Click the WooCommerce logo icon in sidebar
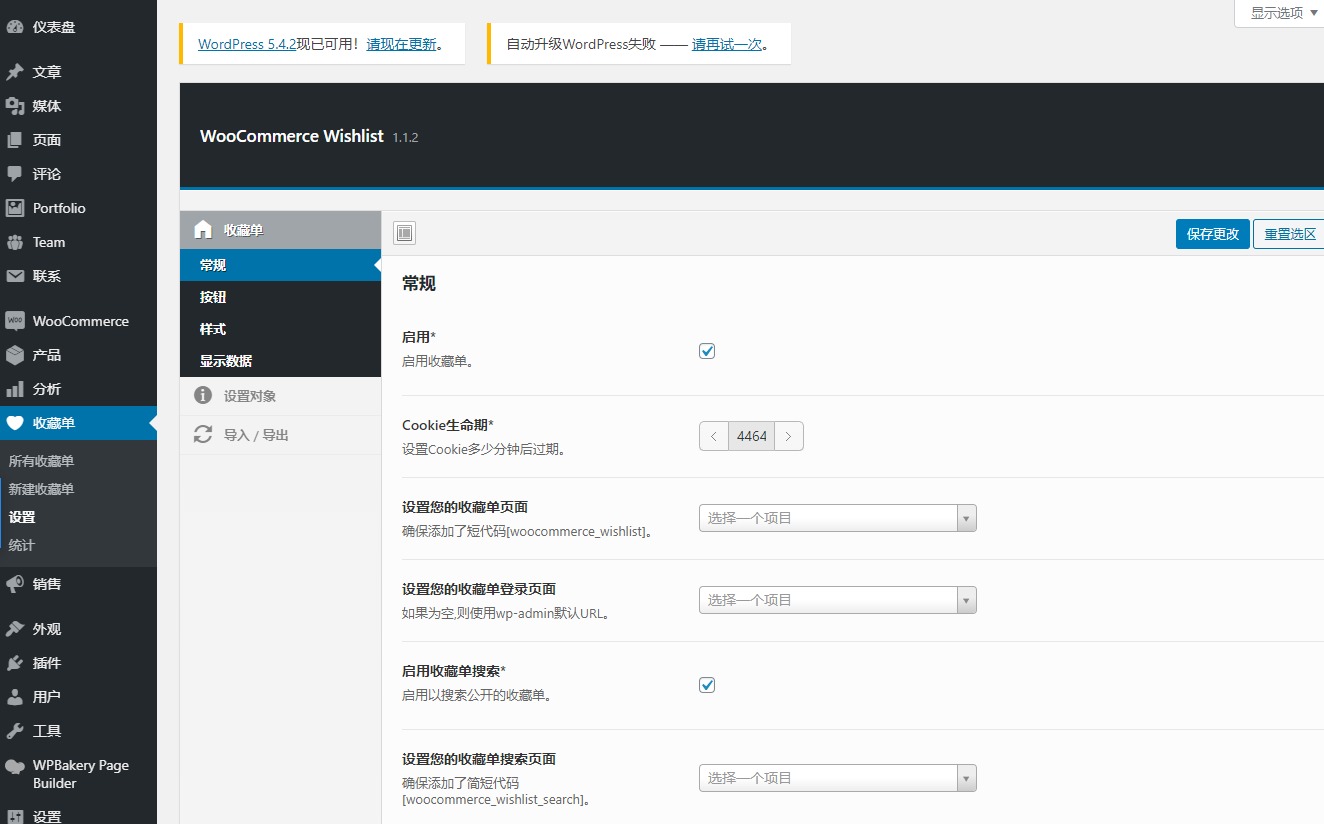This screenshot has height=824, width=1324. tap(15, 321)
